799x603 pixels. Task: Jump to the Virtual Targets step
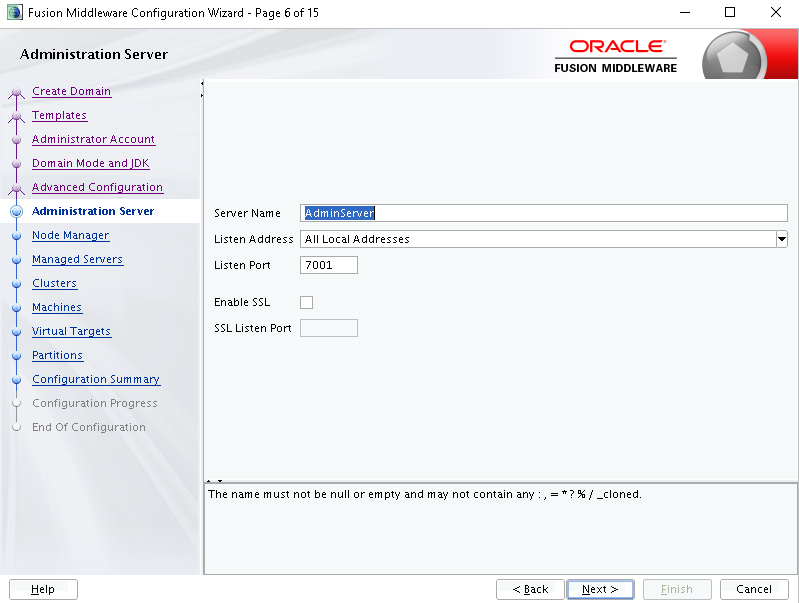click(71, 331)
